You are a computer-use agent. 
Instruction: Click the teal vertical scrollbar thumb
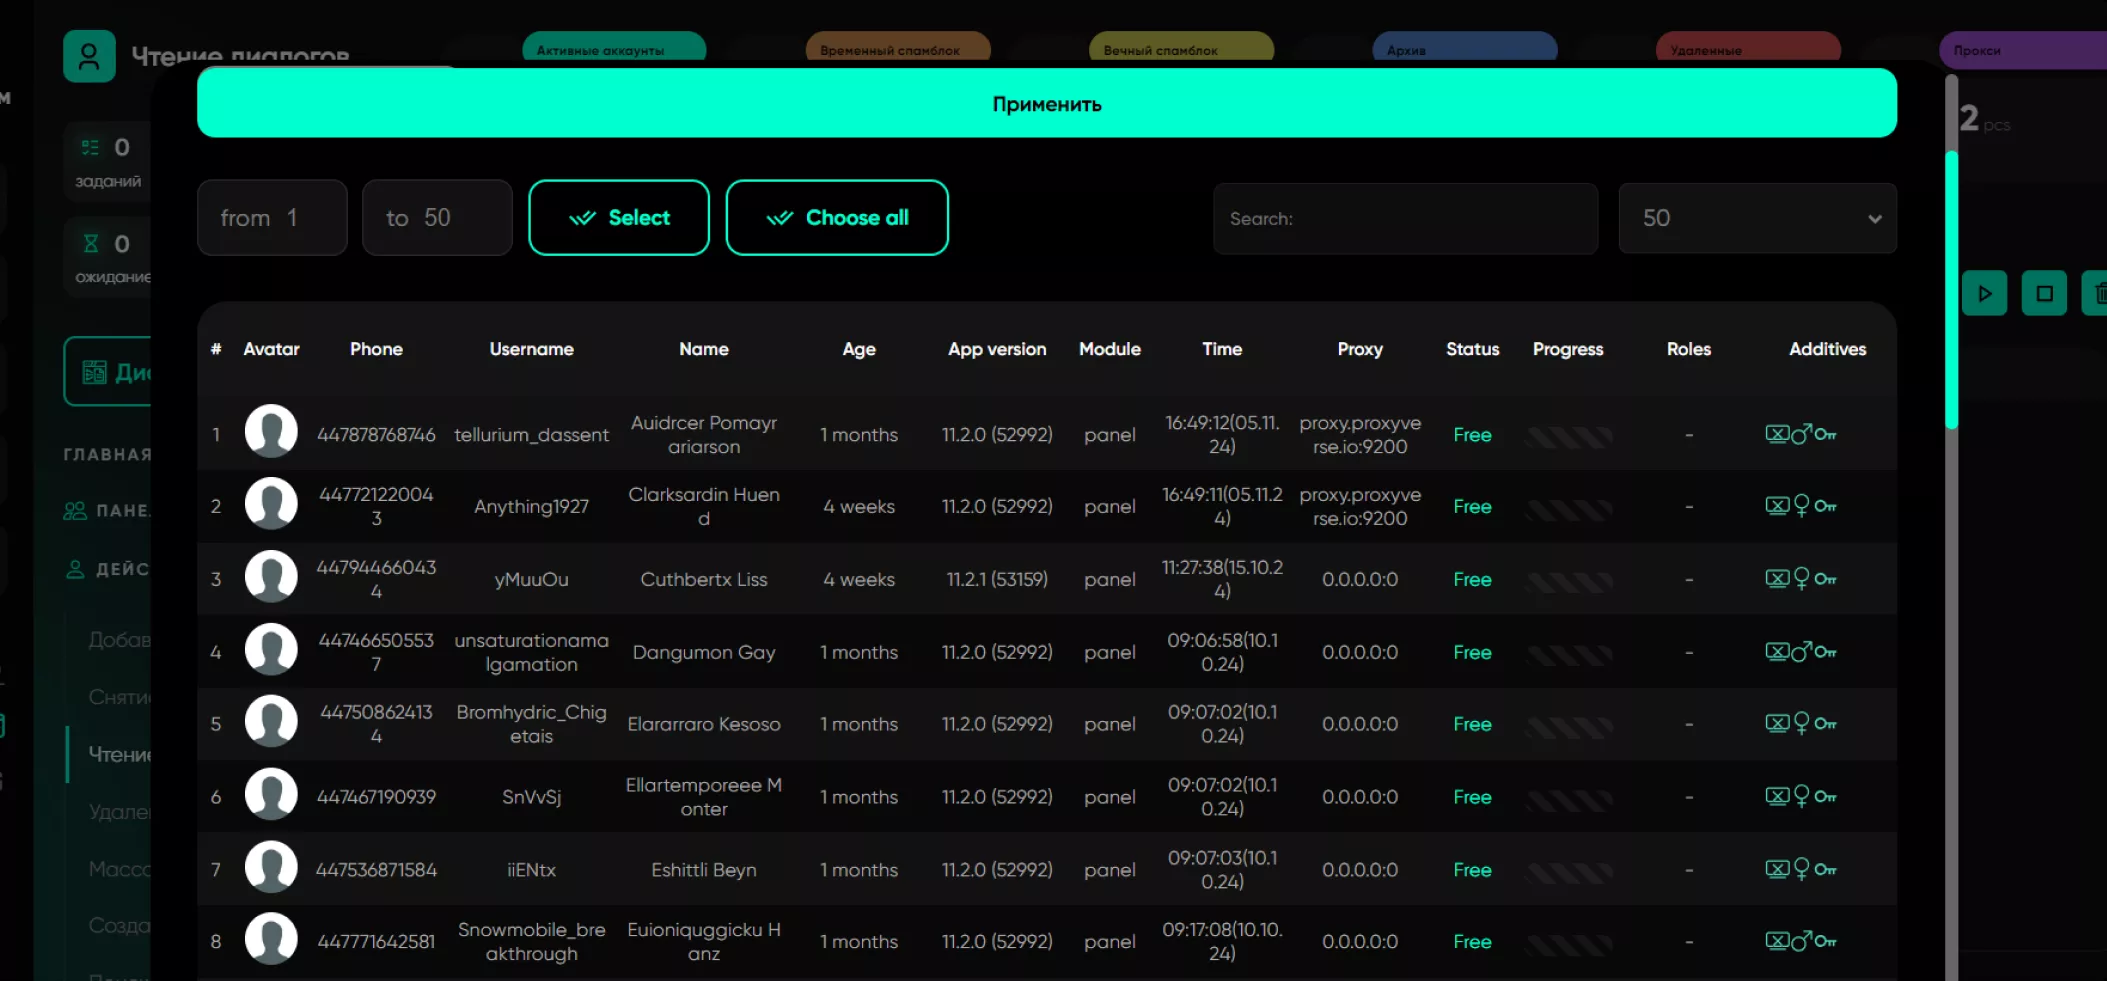[1951, 290]
